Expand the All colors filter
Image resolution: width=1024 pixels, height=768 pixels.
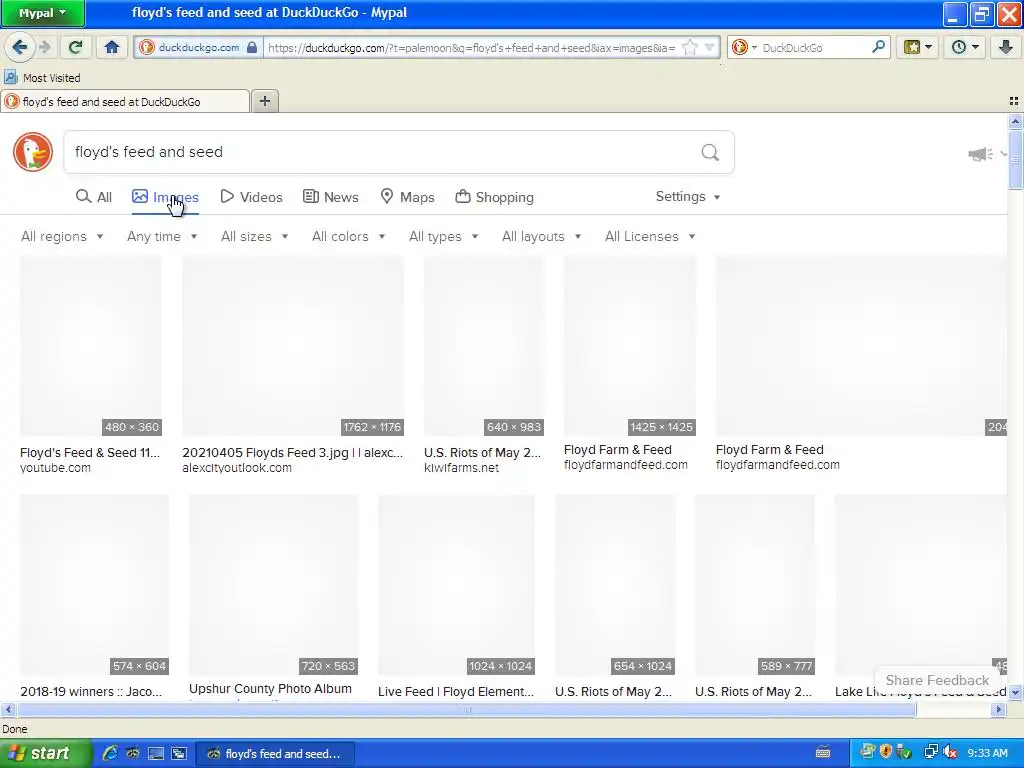[349, 236]
